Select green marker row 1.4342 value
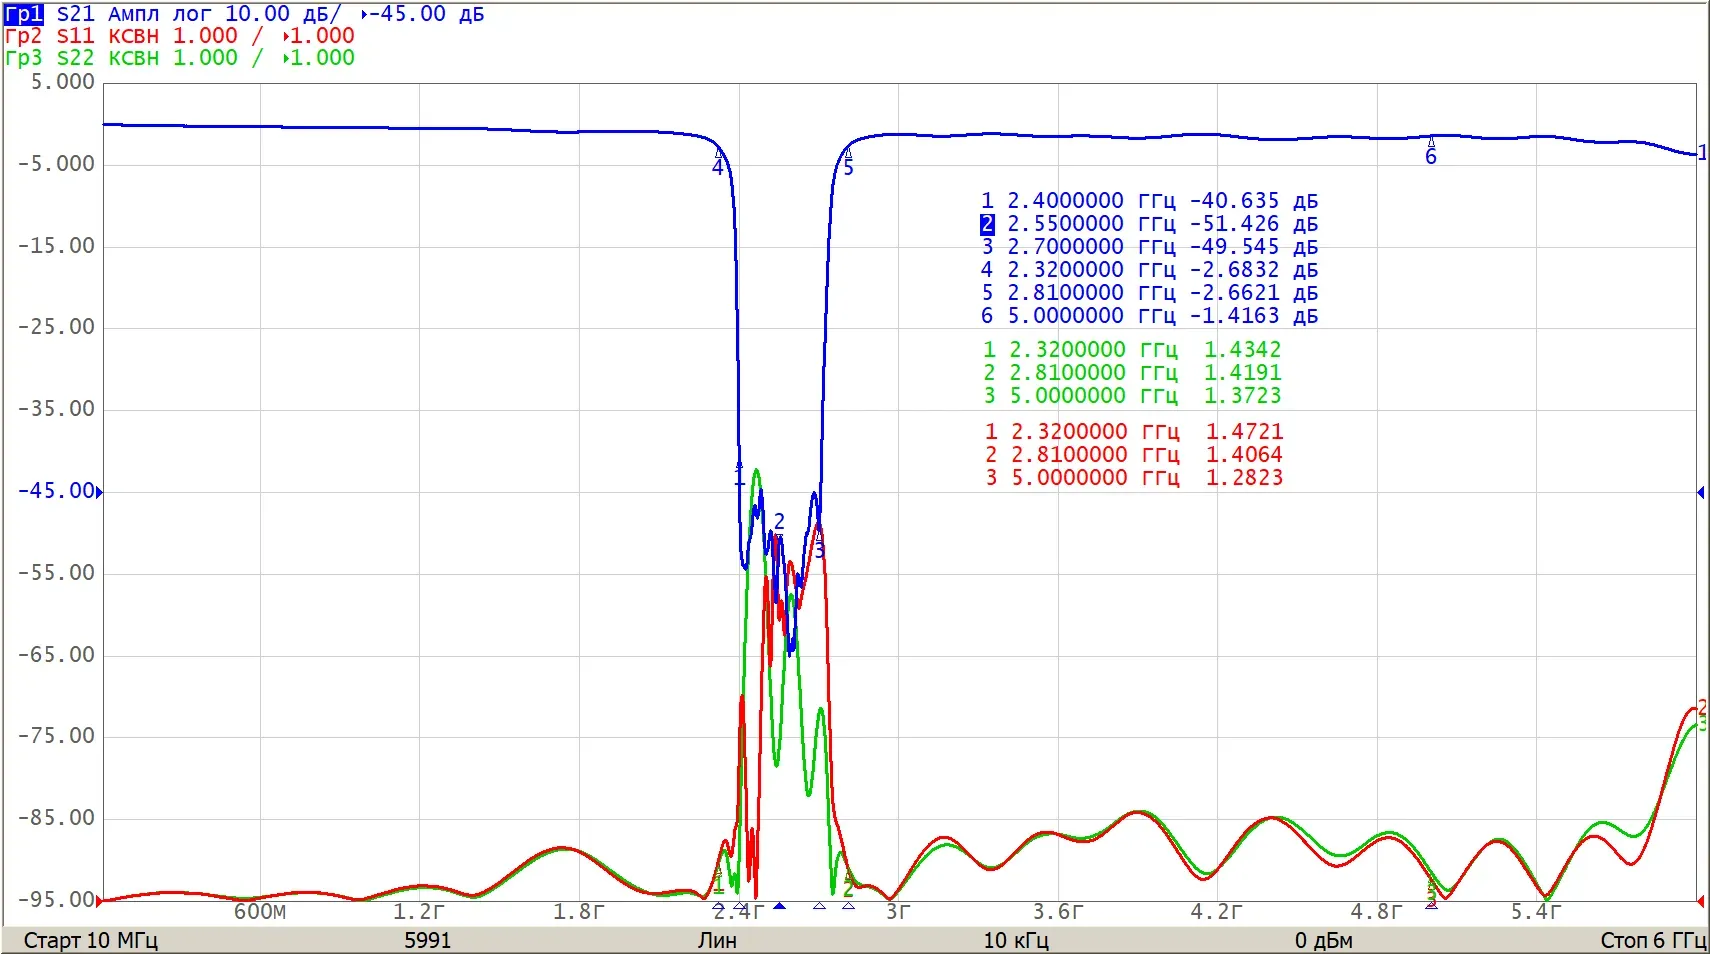Image resolution: width=1710 pixels, height=954 pixels. click(1242, 350)
